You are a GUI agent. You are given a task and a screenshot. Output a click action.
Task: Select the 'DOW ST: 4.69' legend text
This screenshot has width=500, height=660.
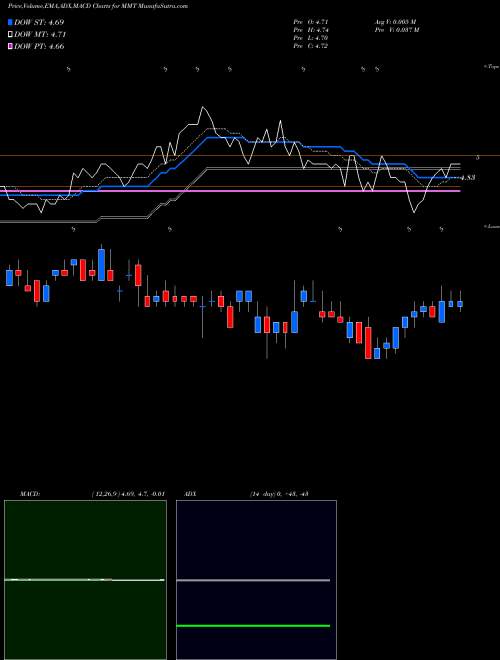point(39,22)
